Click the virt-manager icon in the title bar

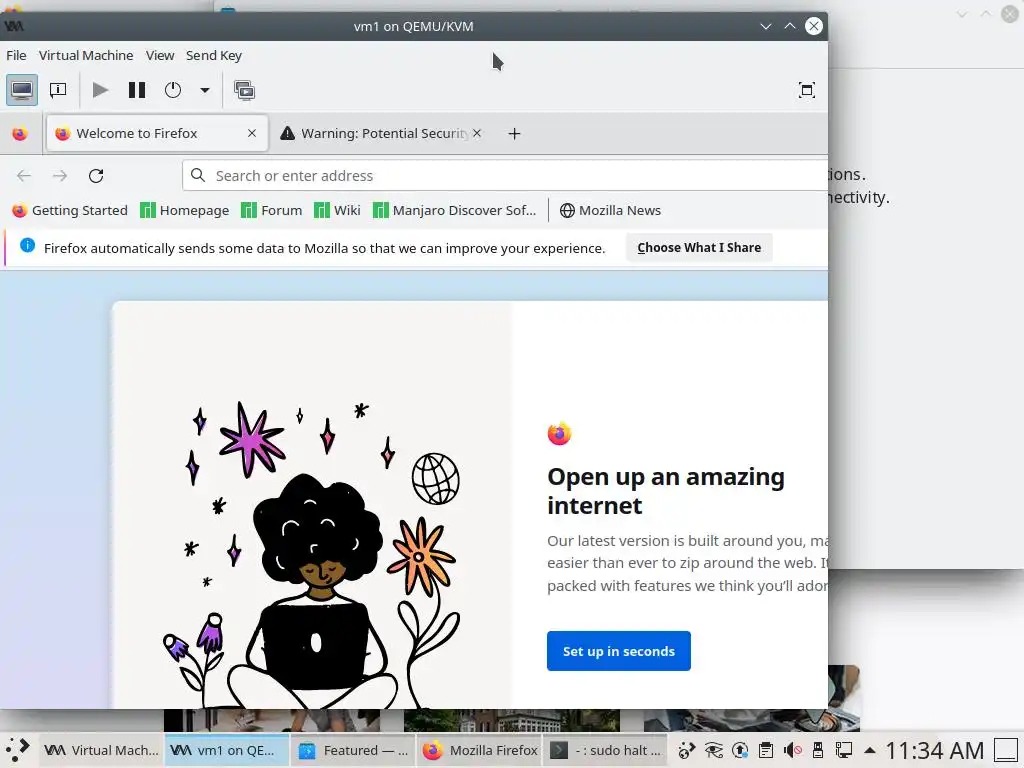click(14, 26)
